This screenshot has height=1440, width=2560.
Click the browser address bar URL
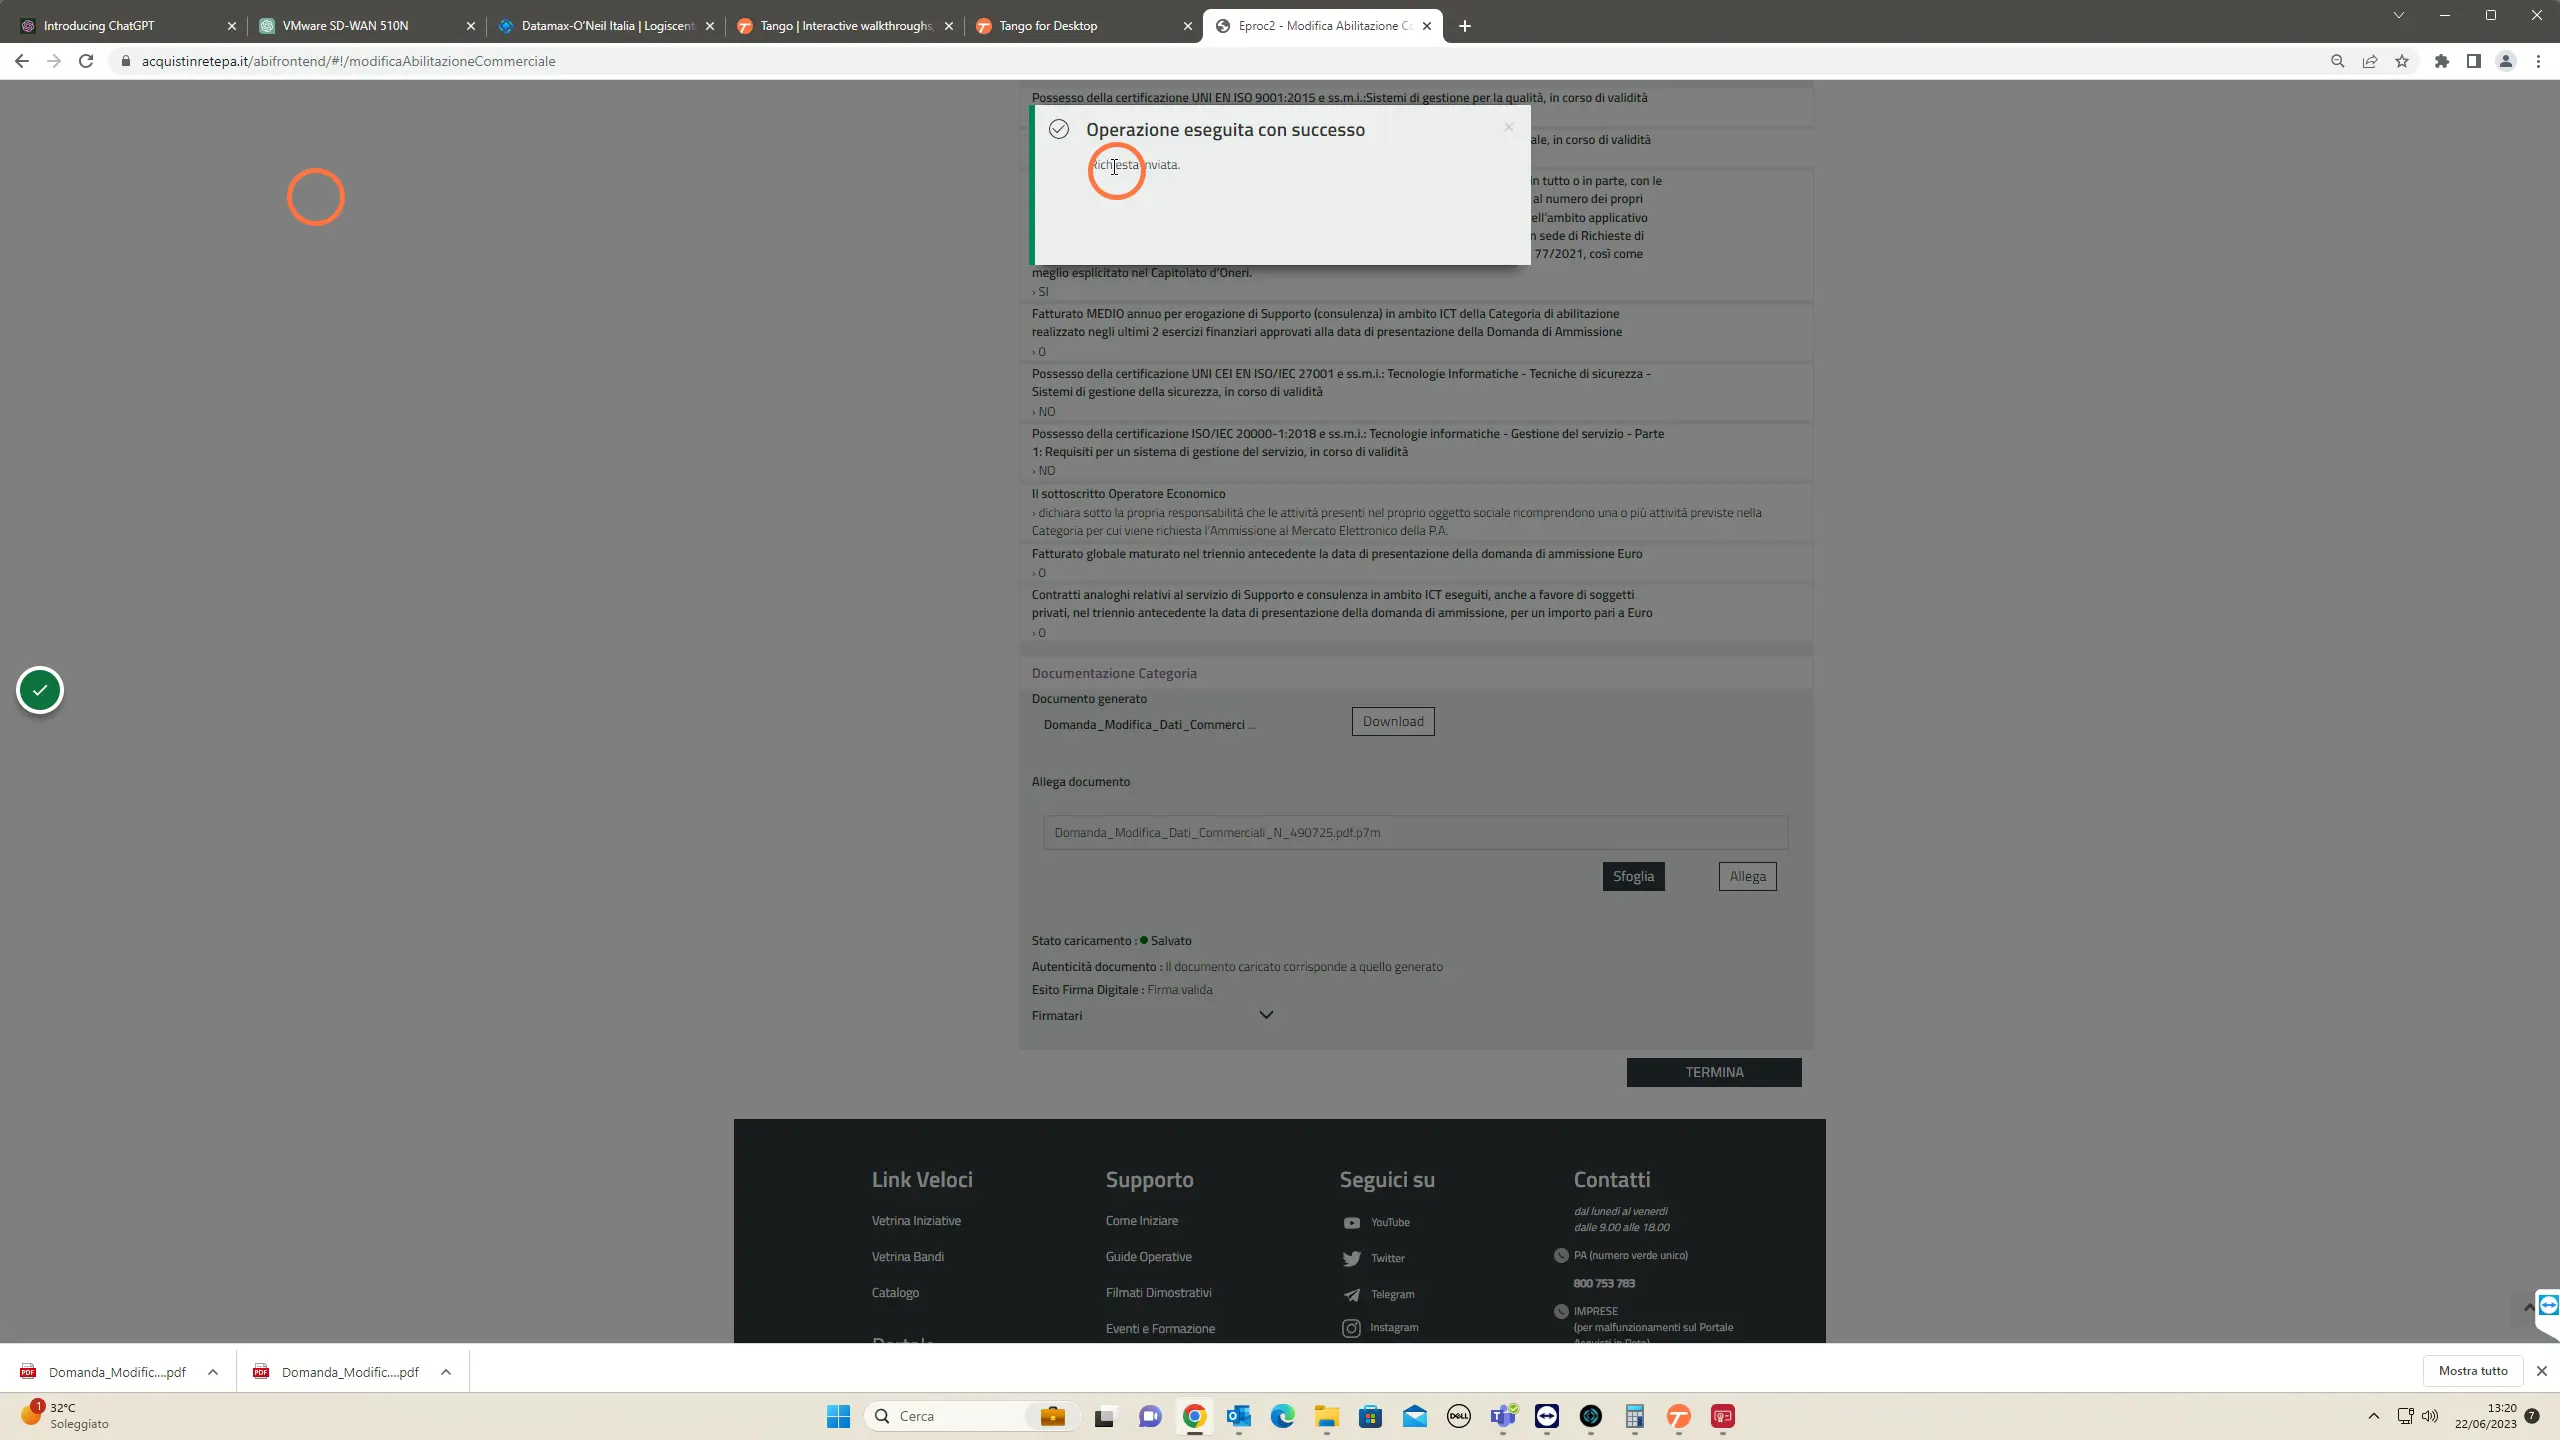point(348,61)
